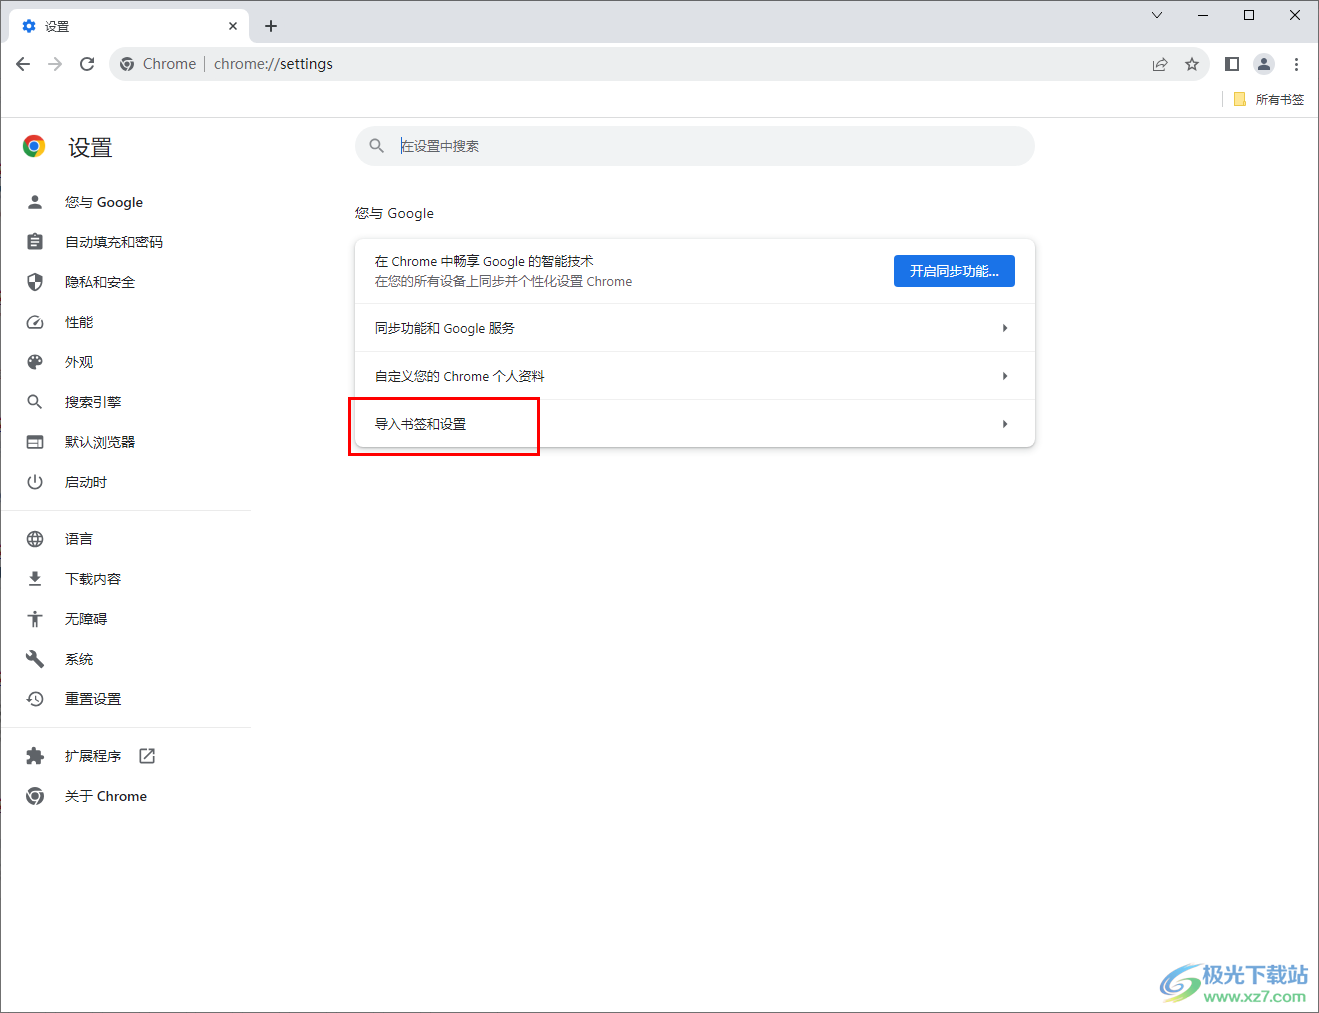Click the palette icon for 外观
The width and height of the screenshot is (1319, 1013).
35,362
